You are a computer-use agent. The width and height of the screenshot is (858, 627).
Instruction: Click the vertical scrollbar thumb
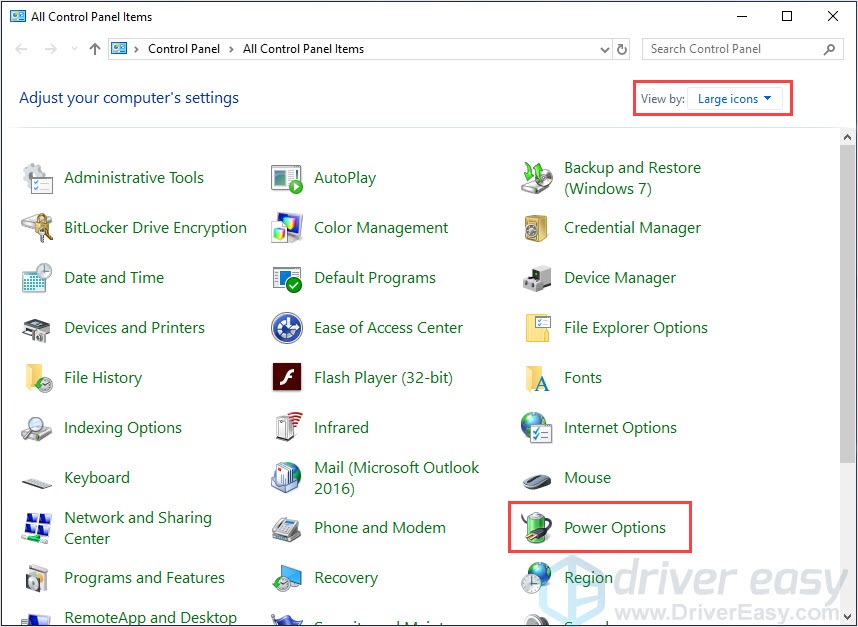847,304
